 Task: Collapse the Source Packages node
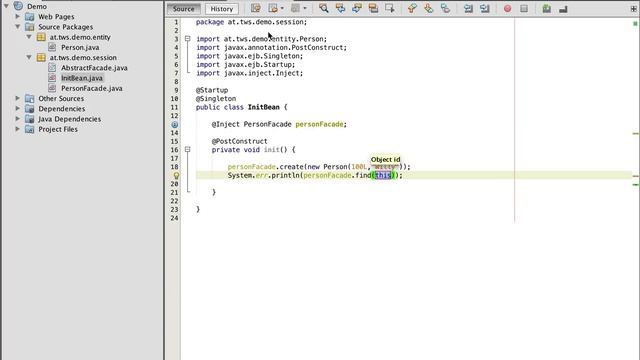pos(18,27)
